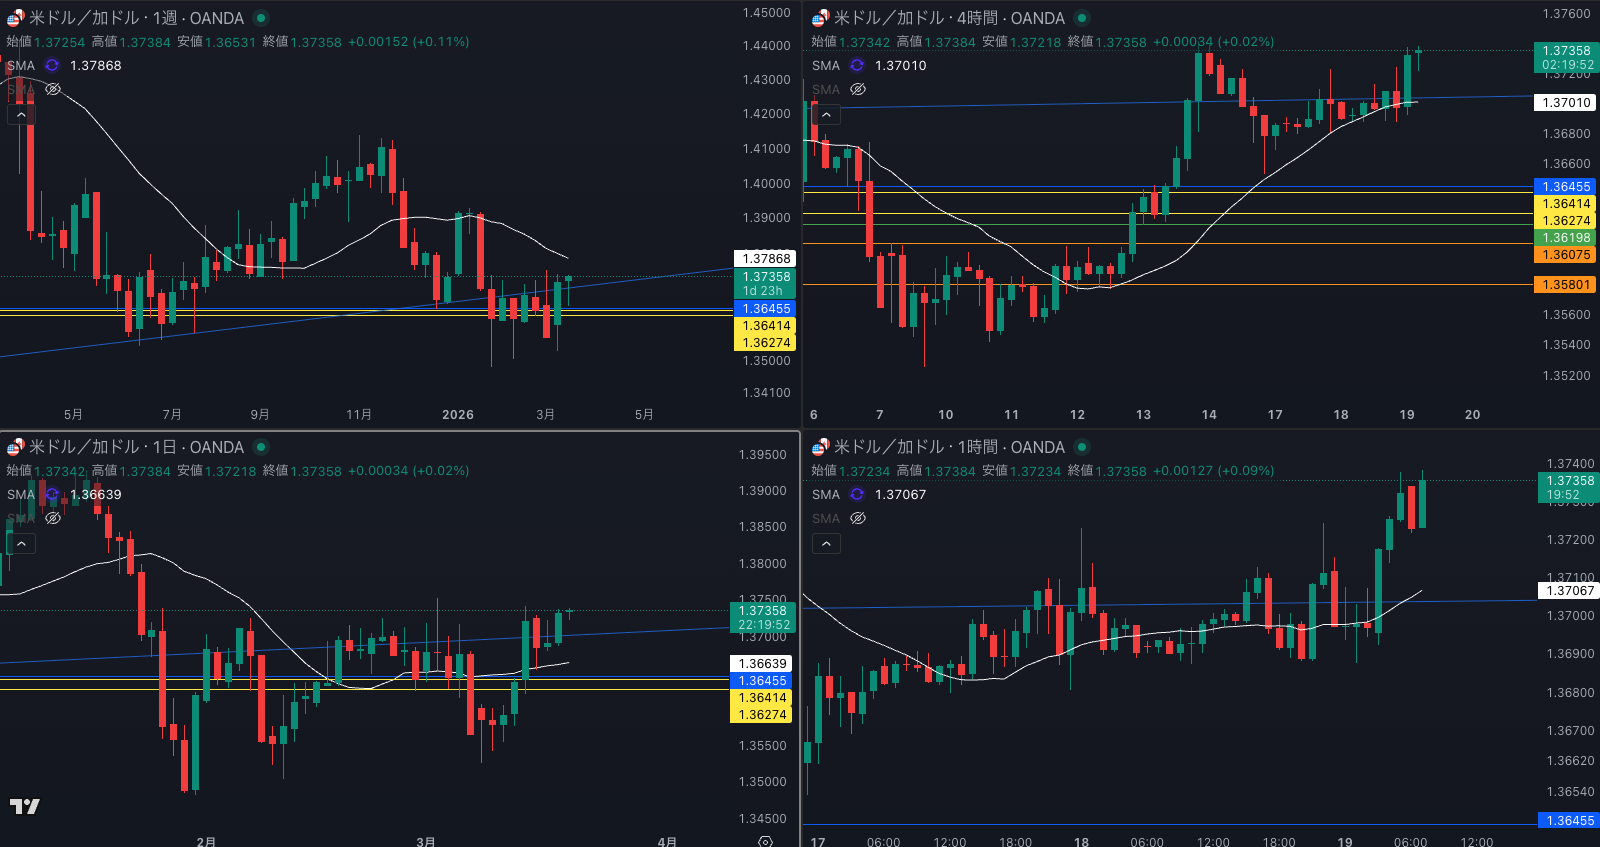The width and height of the screenshot is (1600, 847).
Task: Click the SMA refresh icon on the 4時間 chart
Action: click(x=857, y=65)
